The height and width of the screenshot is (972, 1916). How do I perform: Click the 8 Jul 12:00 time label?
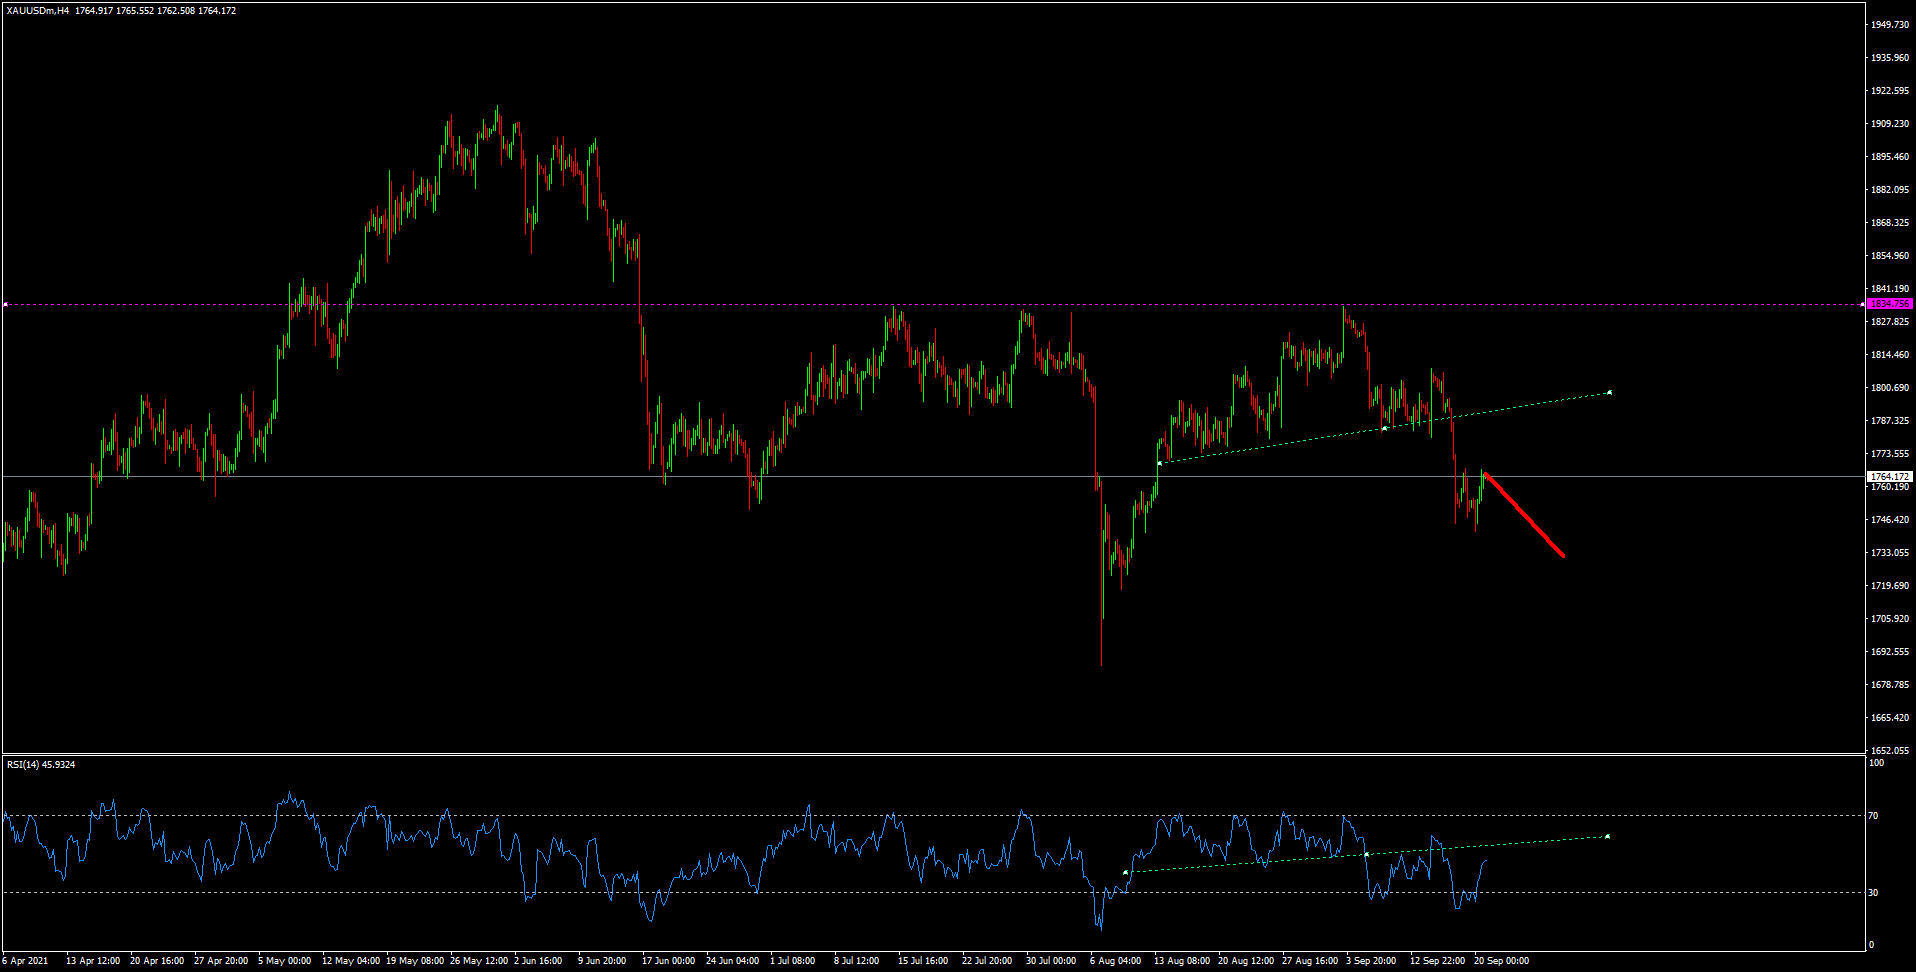click(857, 961)
